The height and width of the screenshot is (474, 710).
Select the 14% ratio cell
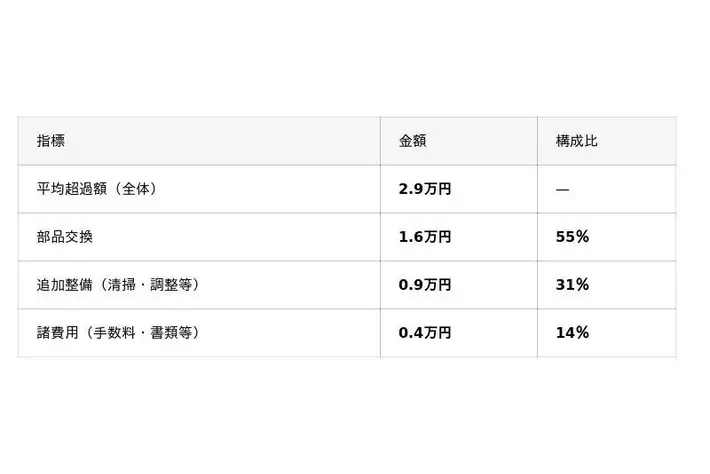pyautogui.click(x=572, y=333)
